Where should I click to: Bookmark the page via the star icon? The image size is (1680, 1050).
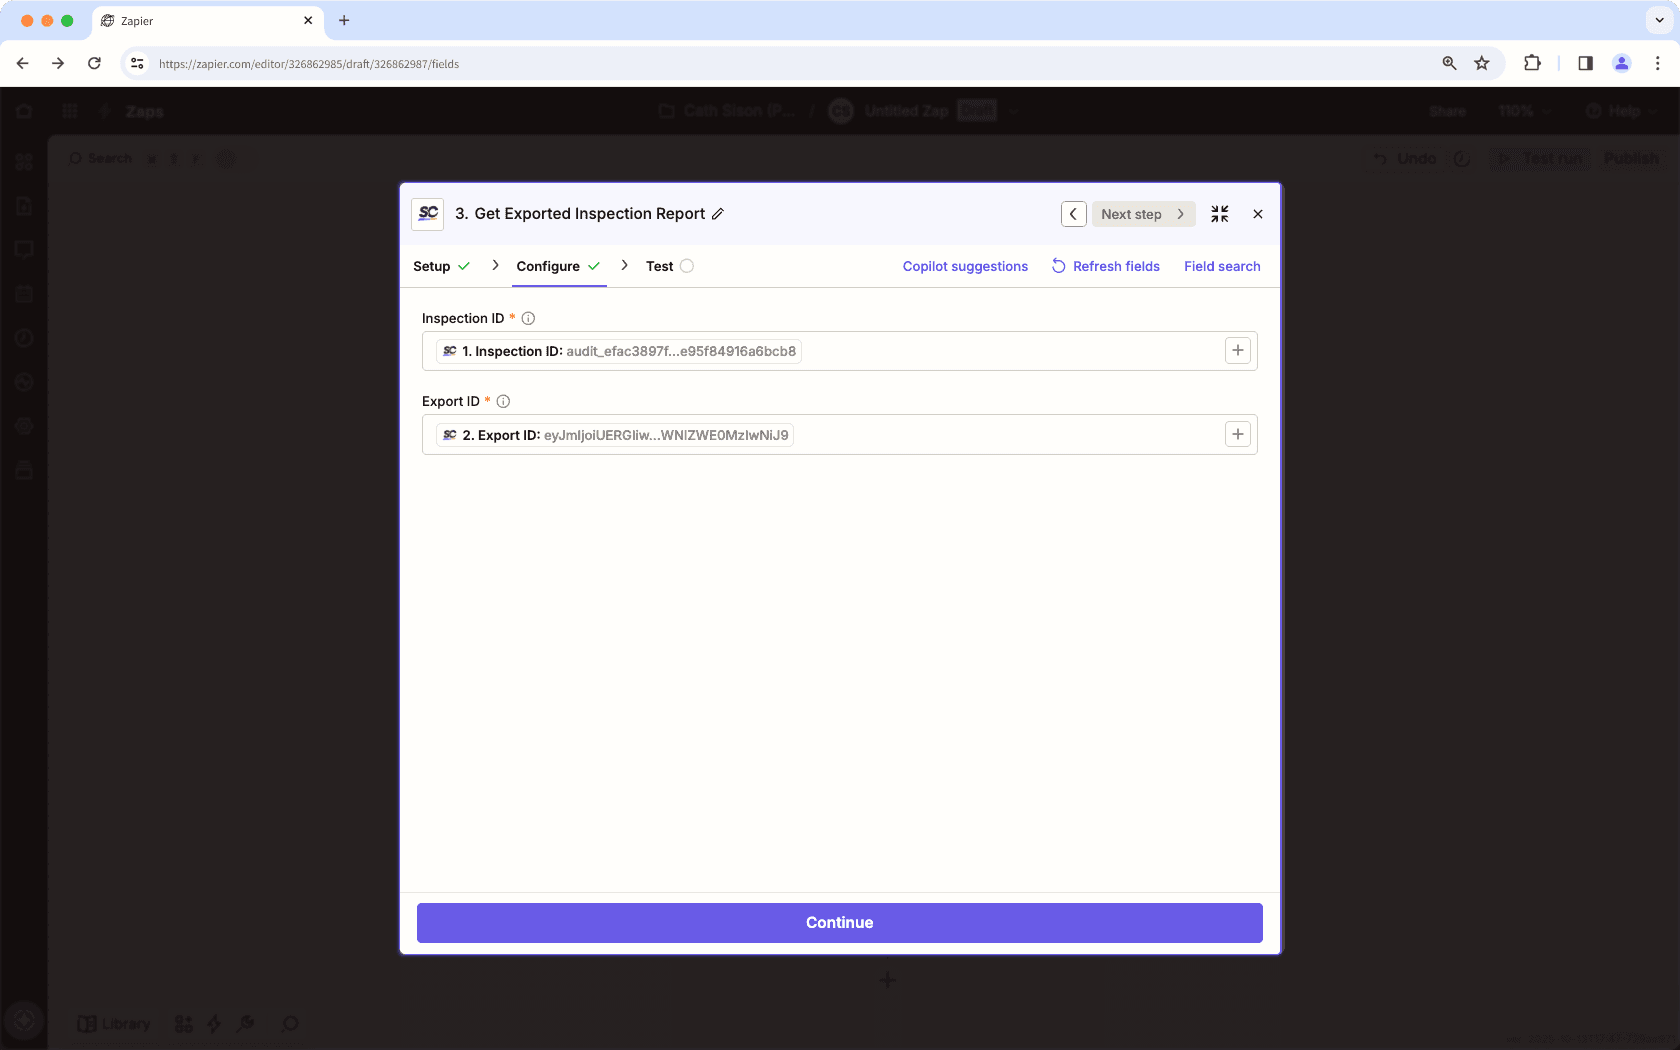click(1481, 63)
